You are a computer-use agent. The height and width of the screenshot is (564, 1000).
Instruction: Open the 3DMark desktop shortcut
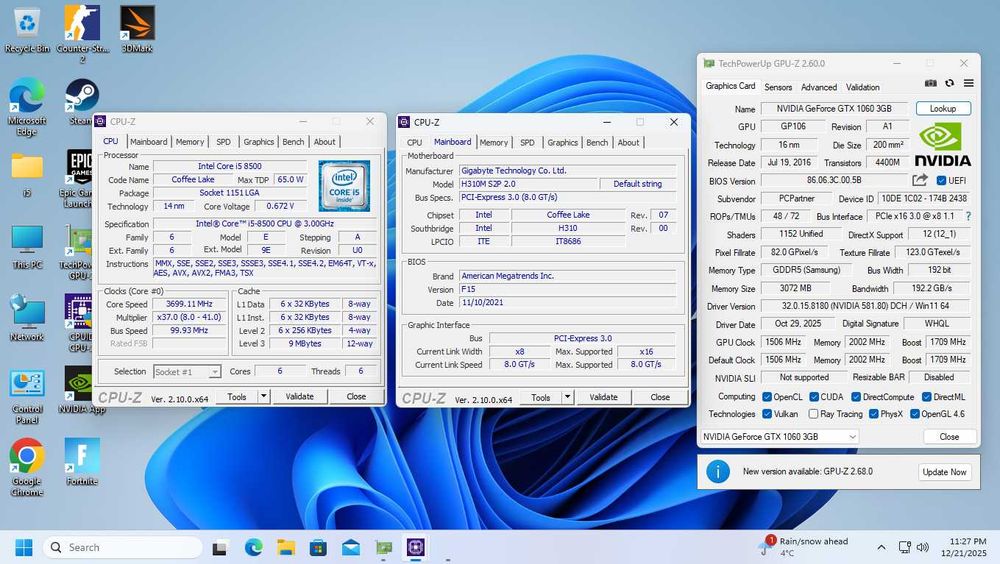(137, 29)
